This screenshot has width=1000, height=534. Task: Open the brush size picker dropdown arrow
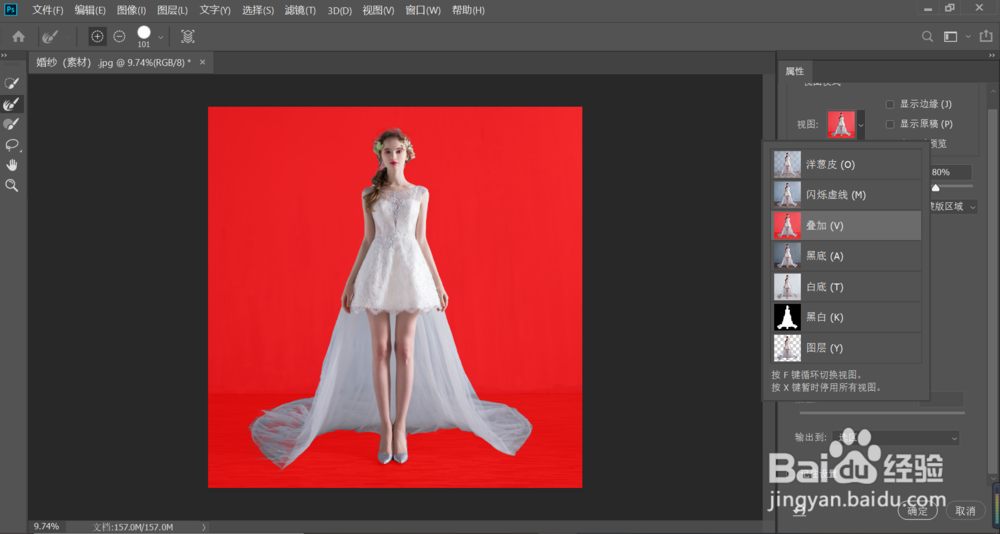[x=161, y=37]
